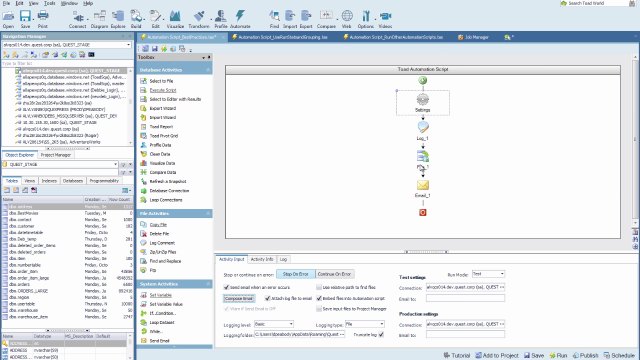Click the Open toolbar icon
This screenshot has height=360, width=640.
tap(8, 19)
